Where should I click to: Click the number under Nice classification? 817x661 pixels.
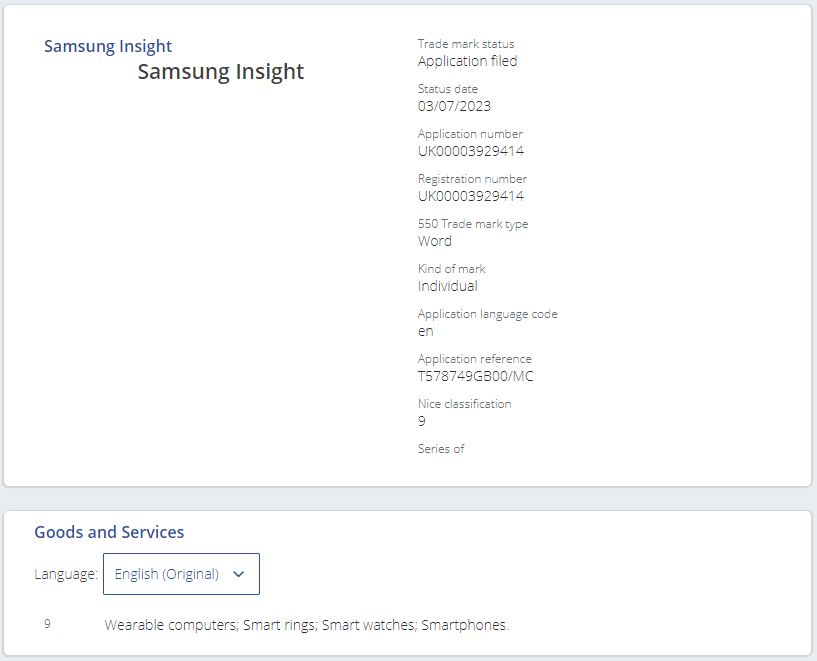422,421
